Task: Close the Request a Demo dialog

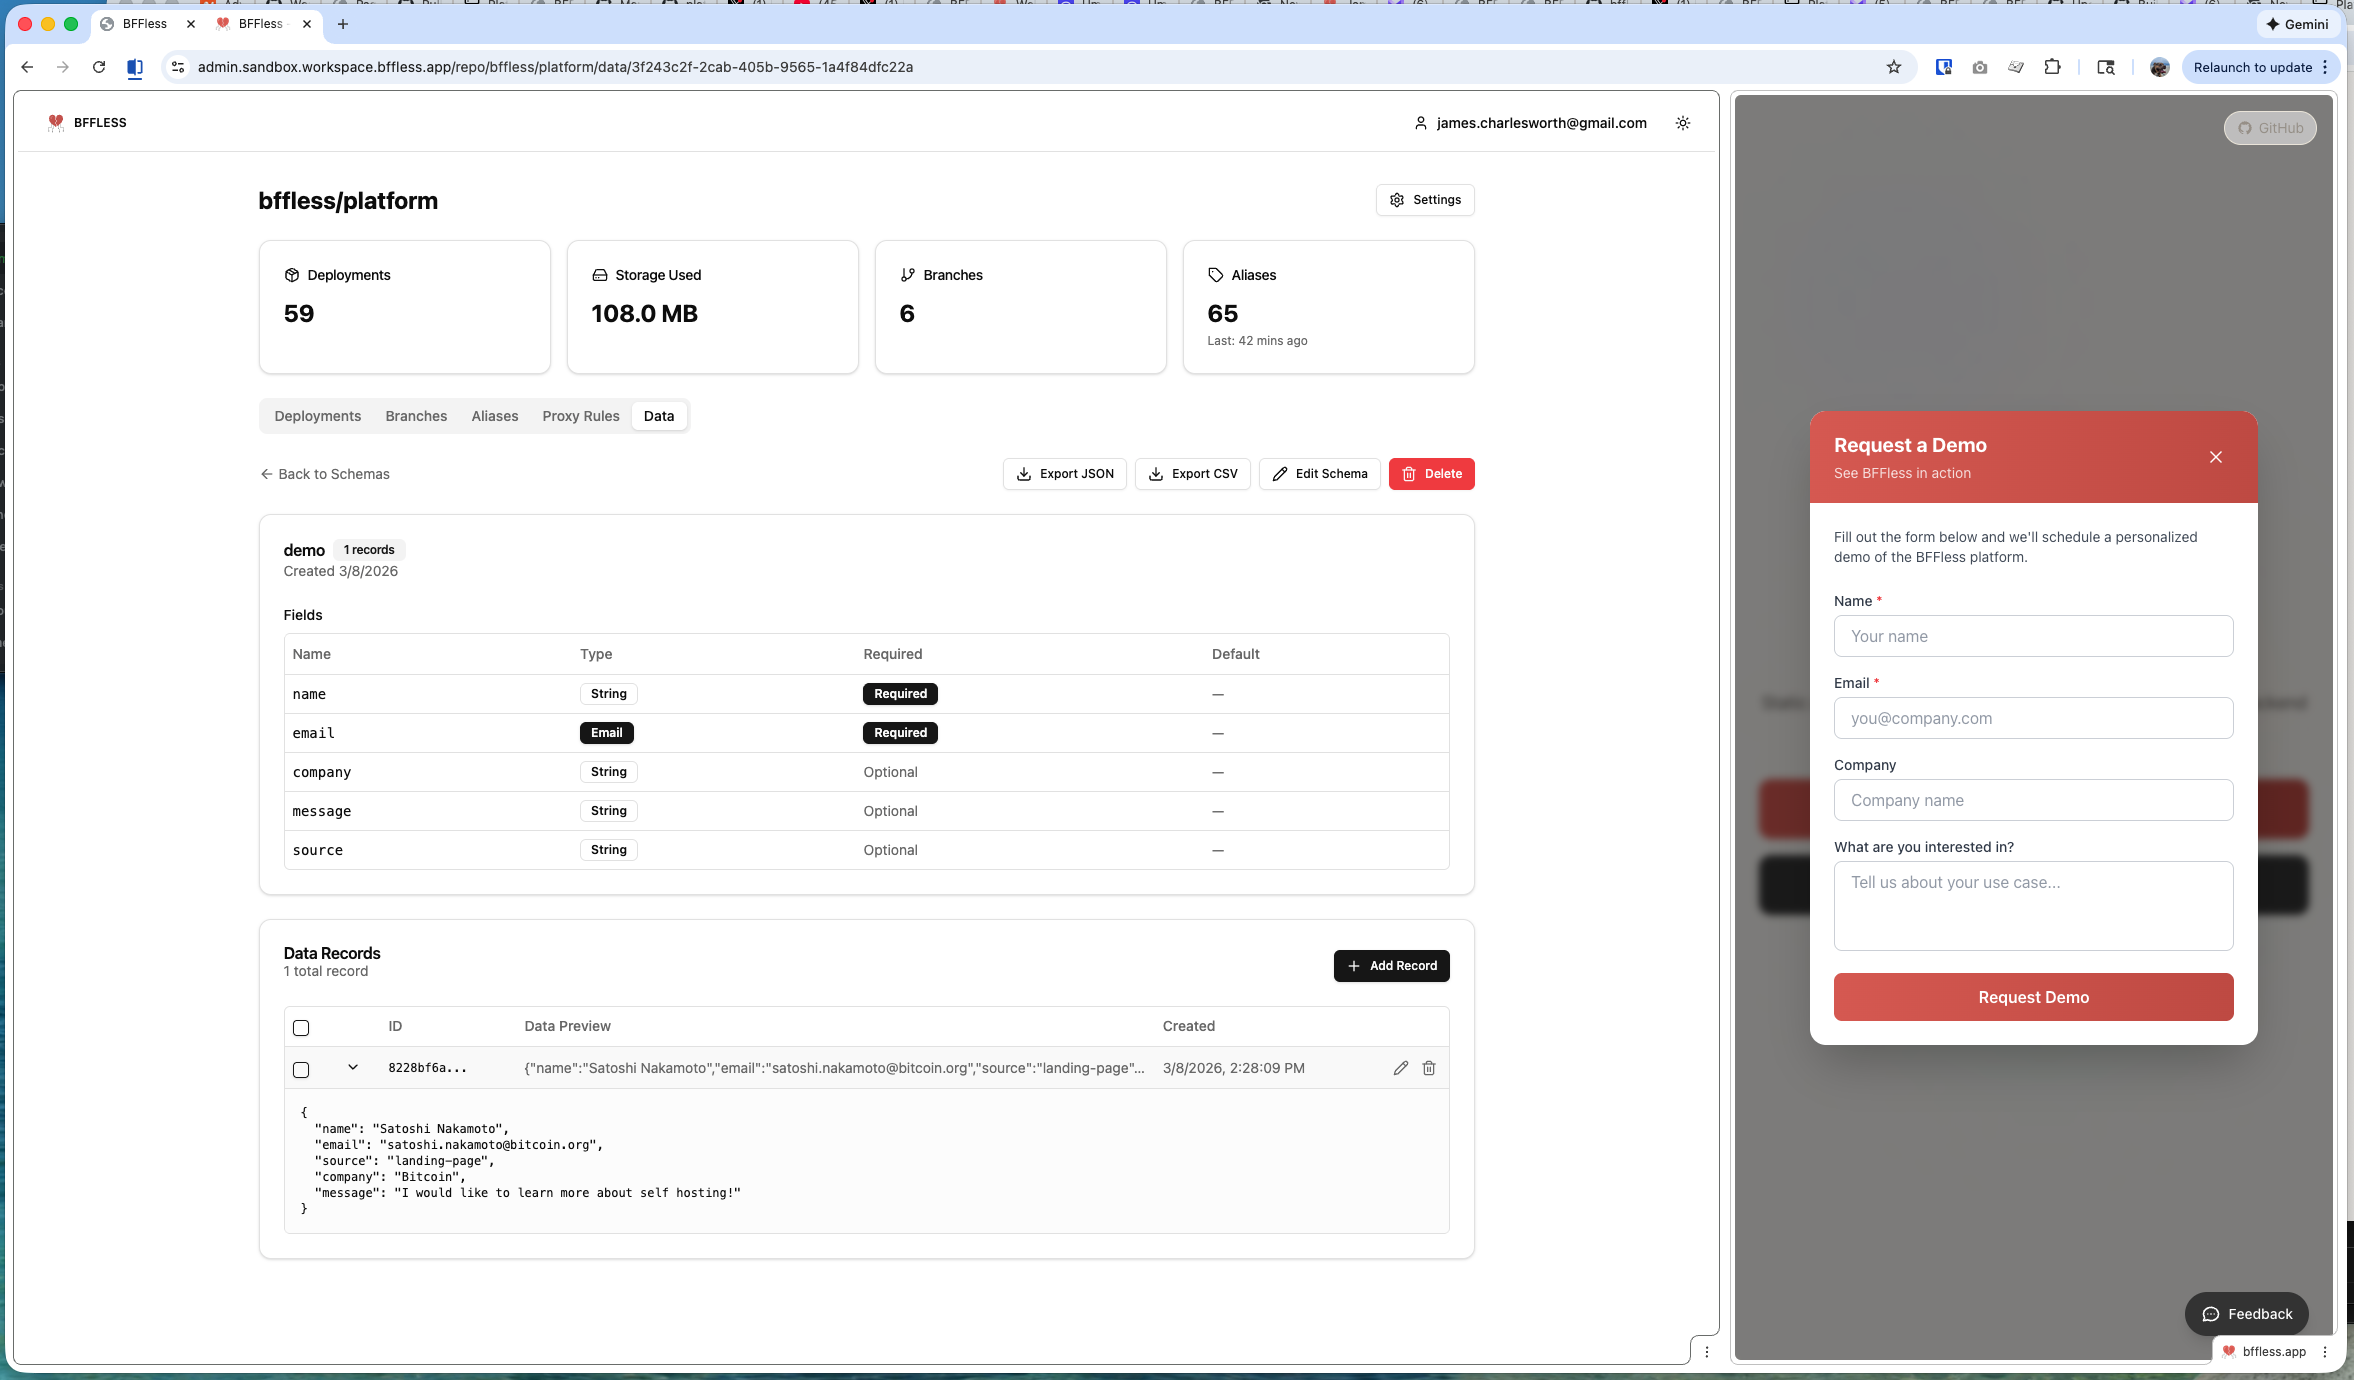Action: [x=2215, y=457]
